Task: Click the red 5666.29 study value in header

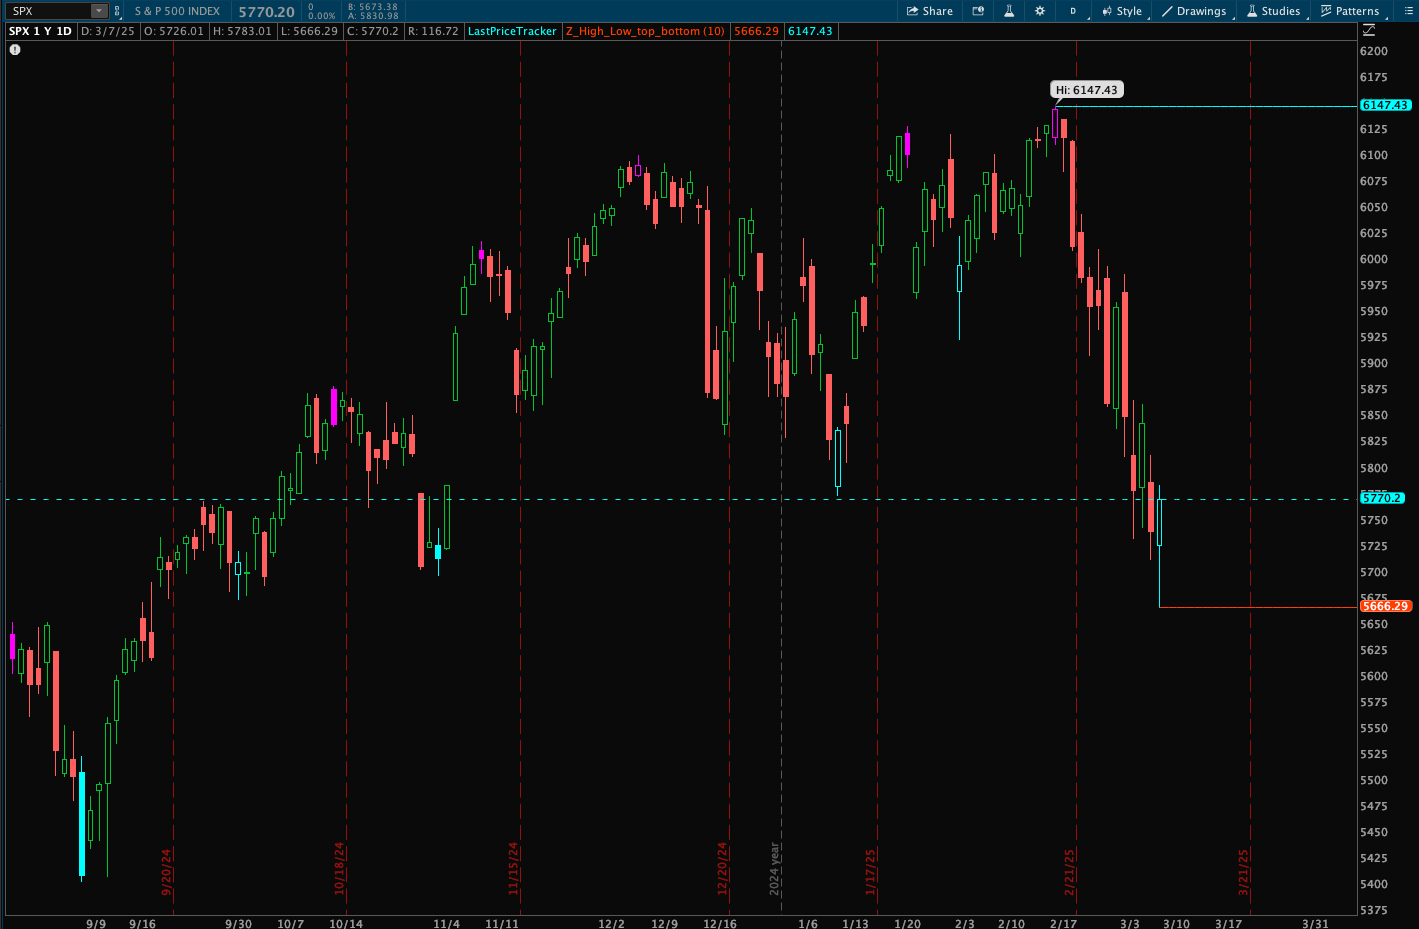Action: coord(756,31)
